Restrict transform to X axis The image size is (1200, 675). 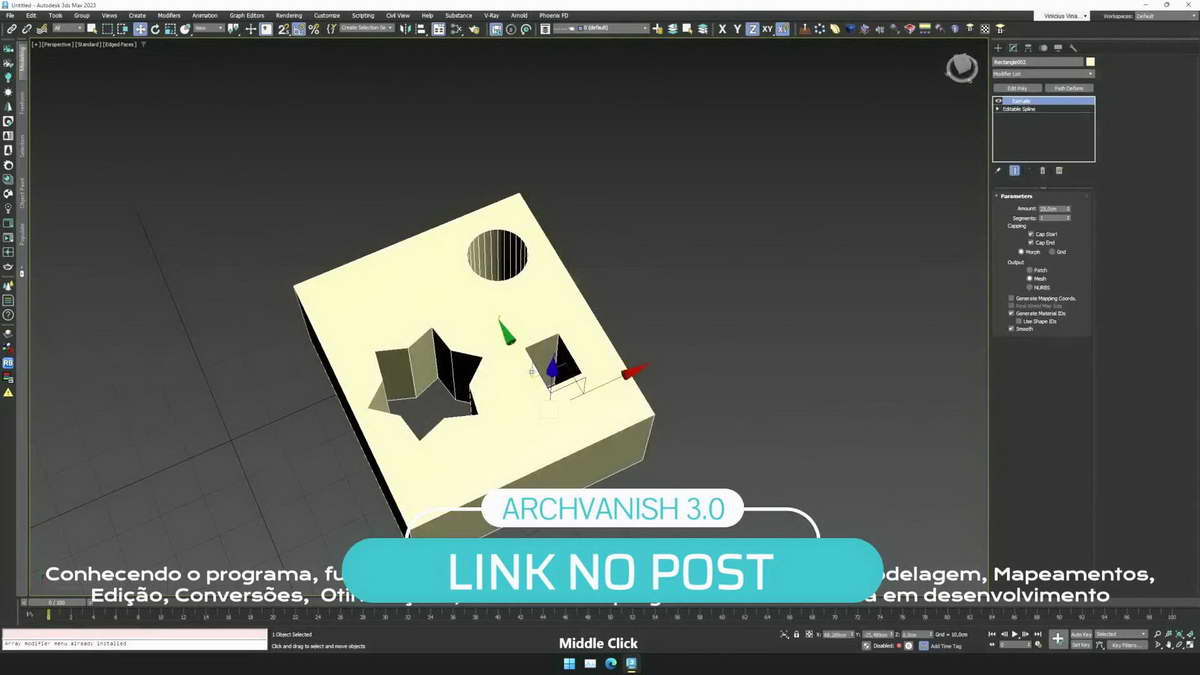[x=722, y=29]
